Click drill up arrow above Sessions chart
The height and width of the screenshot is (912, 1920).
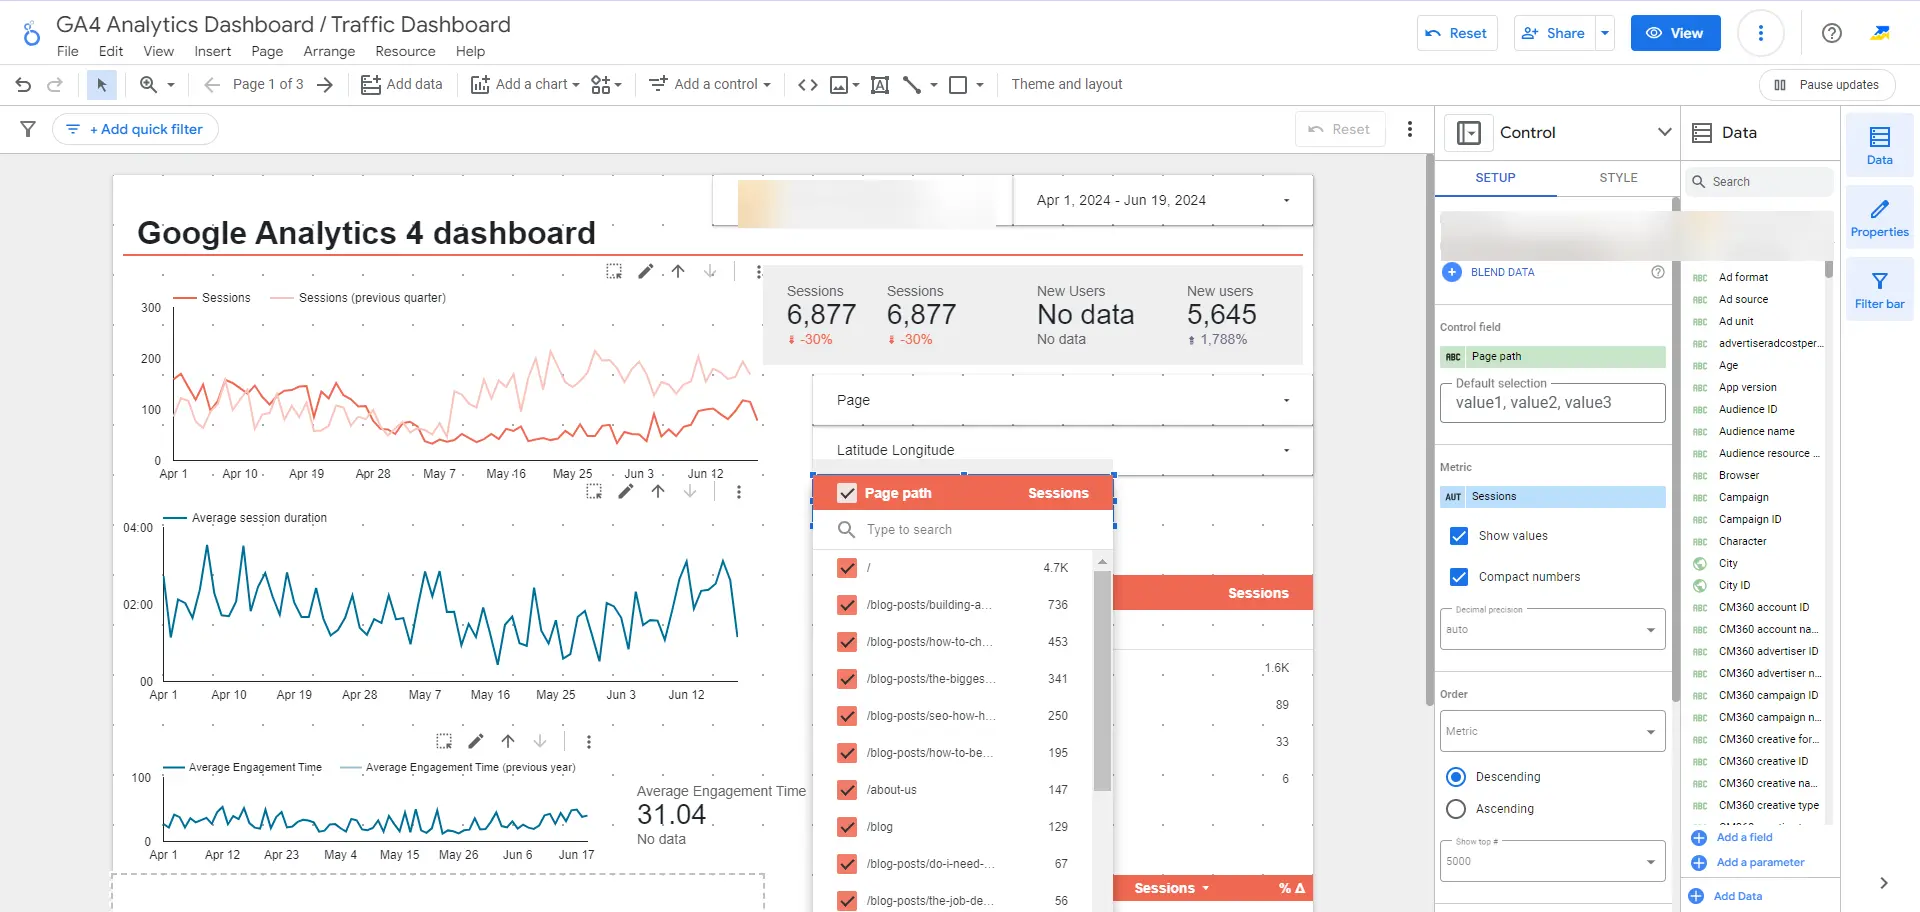click(x=678, y=271)
